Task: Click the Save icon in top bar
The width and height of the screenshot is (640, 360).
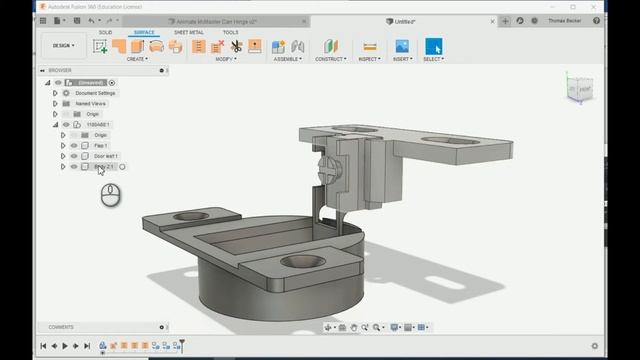Action: 77,21
